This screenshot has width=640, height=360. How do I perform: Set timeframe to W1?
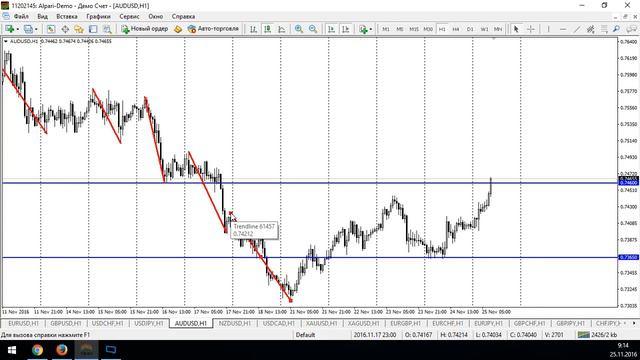tap(484, 29)
